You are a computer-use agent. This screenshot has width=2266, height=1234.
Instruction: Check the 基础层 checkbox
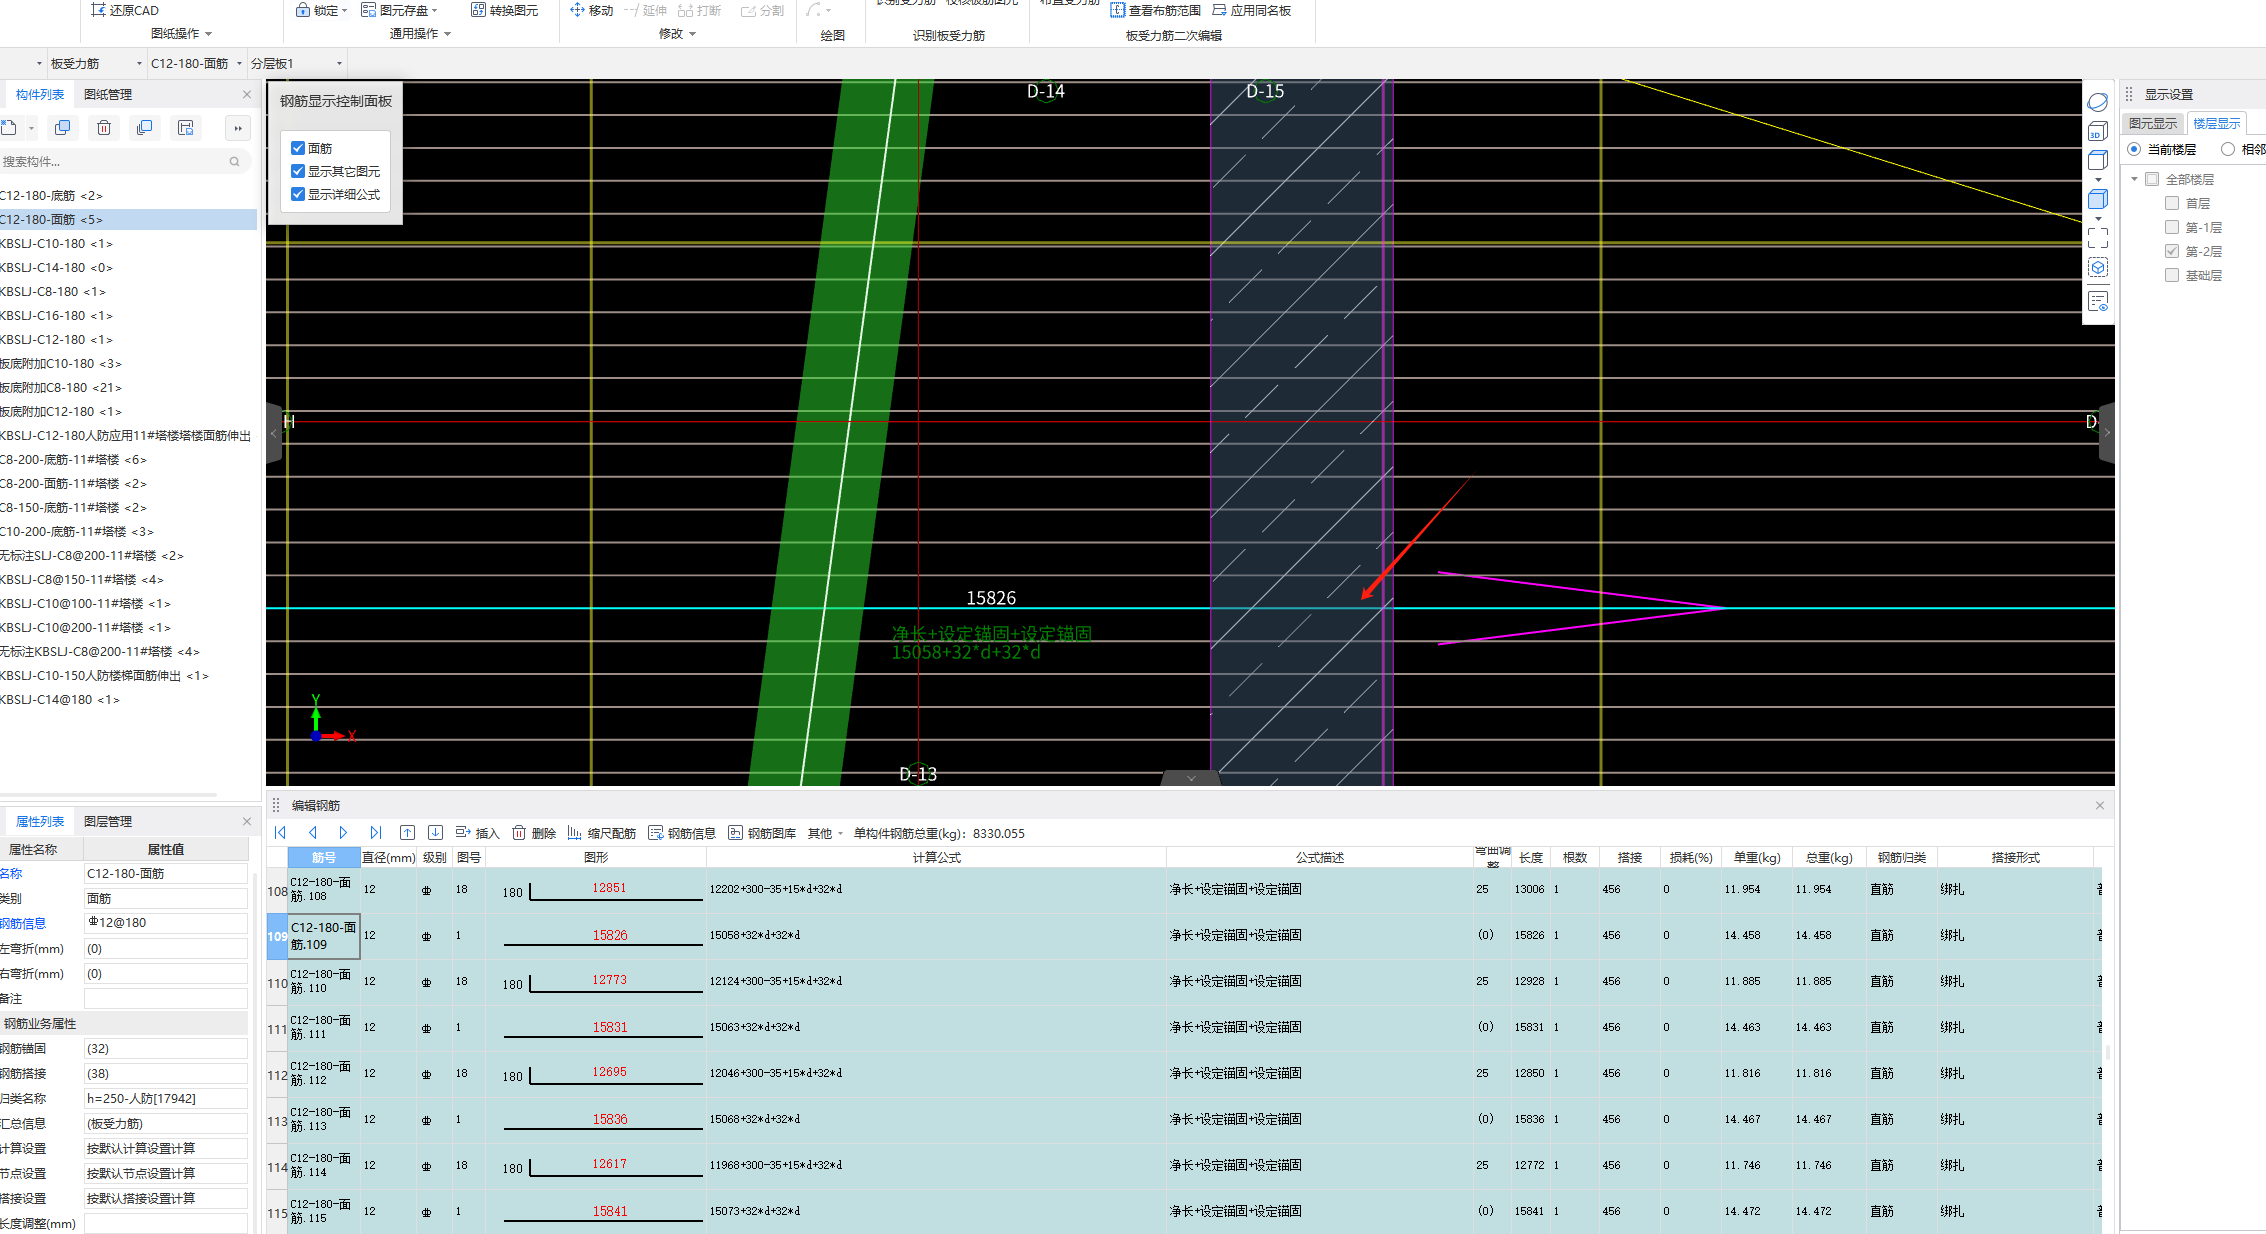(x=2172, y=275)
